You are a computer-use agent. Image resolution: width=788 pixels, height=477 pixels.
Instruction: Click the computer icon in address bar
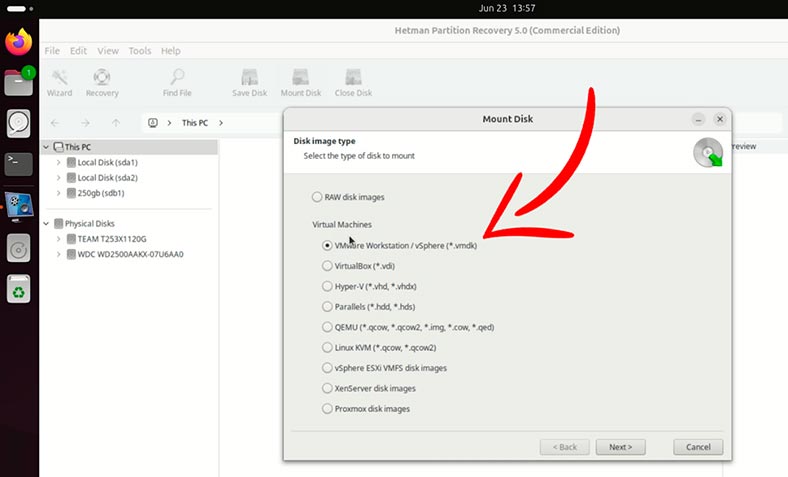click(153, 123)
